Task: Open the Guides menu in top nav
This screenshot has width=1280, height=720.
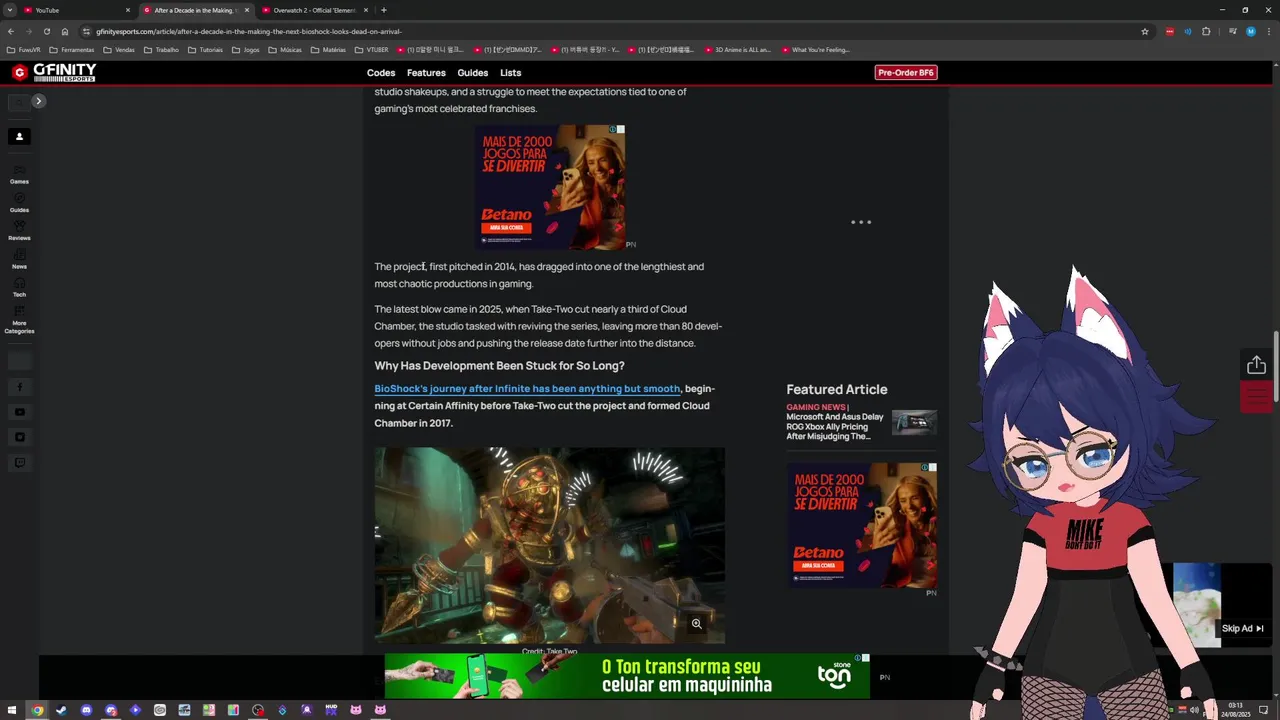Action: [x=473, y=73]
